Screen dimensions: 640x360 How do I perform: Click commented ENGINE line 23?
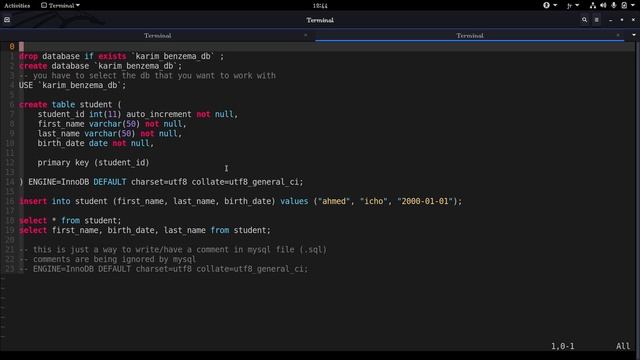[x=164, y=269]
